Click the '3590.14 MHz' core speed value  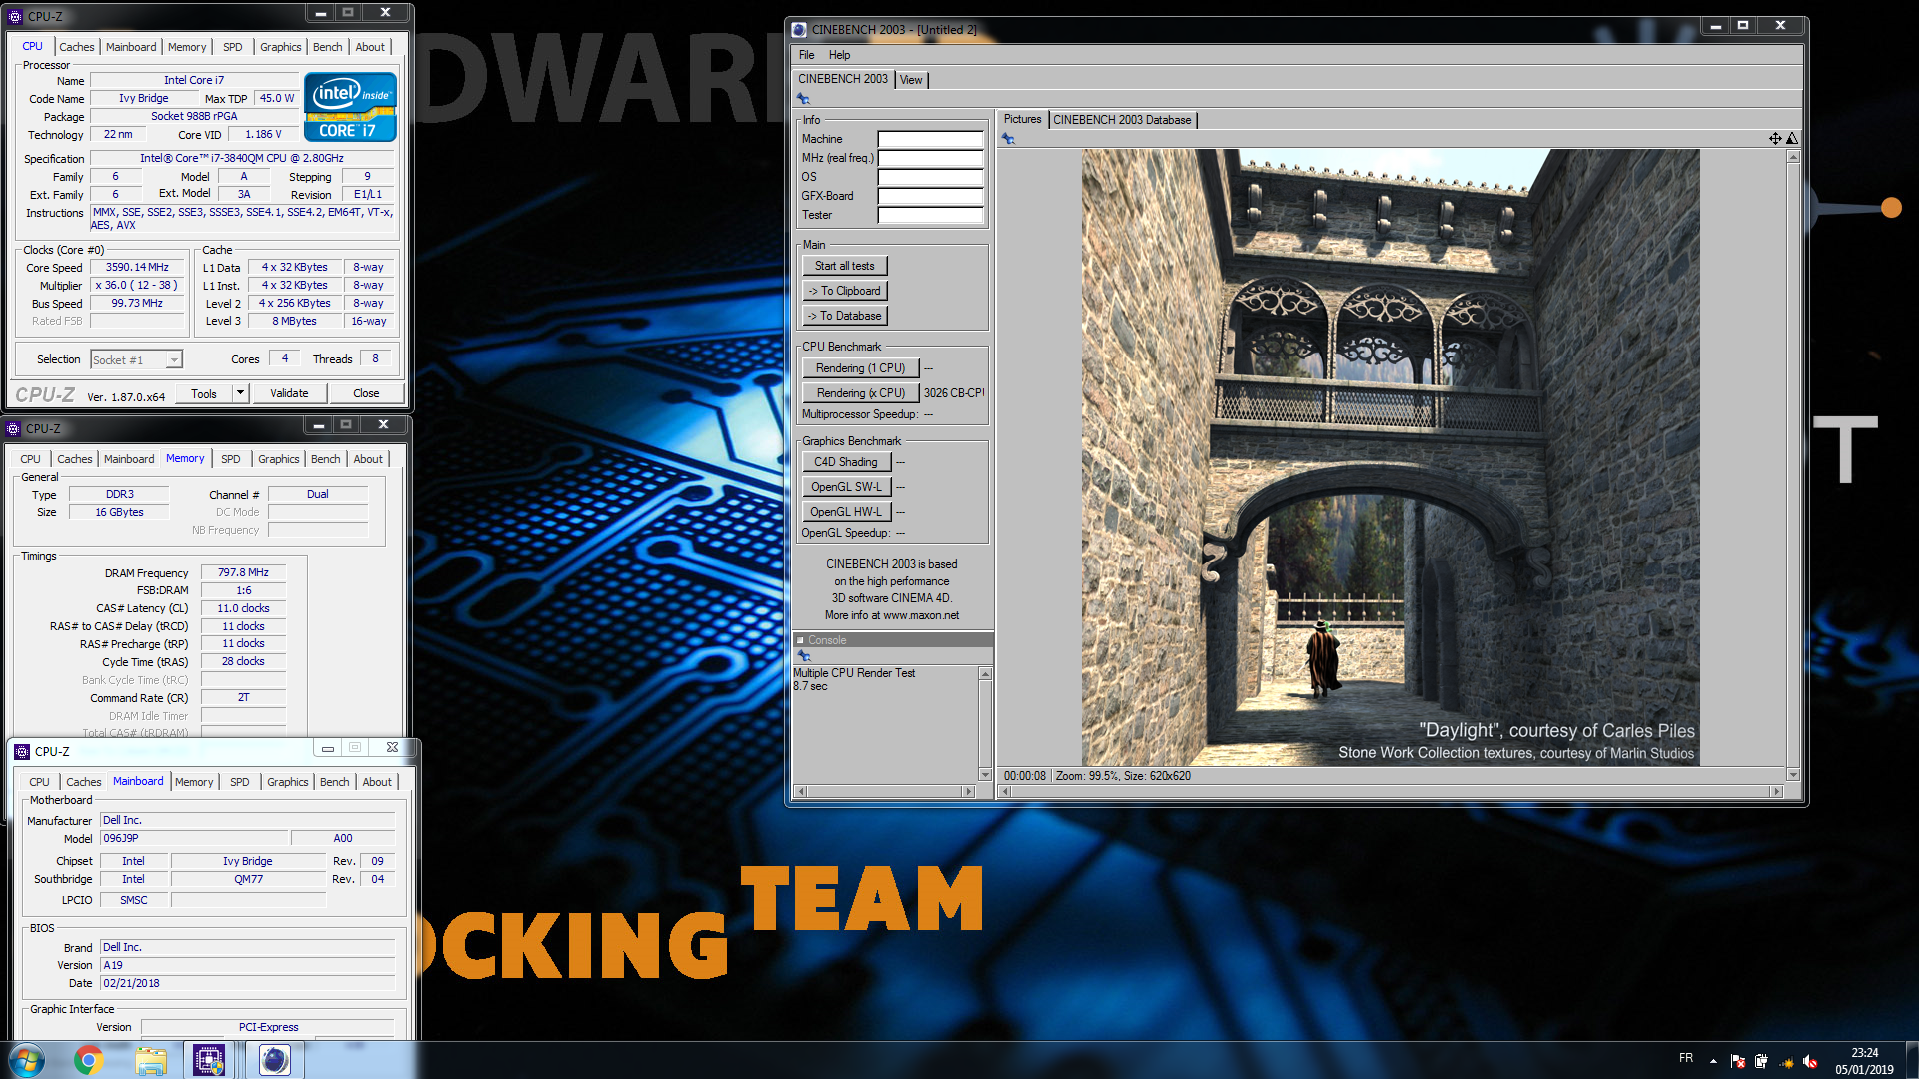pyautogui.click(x=137, y=268)
